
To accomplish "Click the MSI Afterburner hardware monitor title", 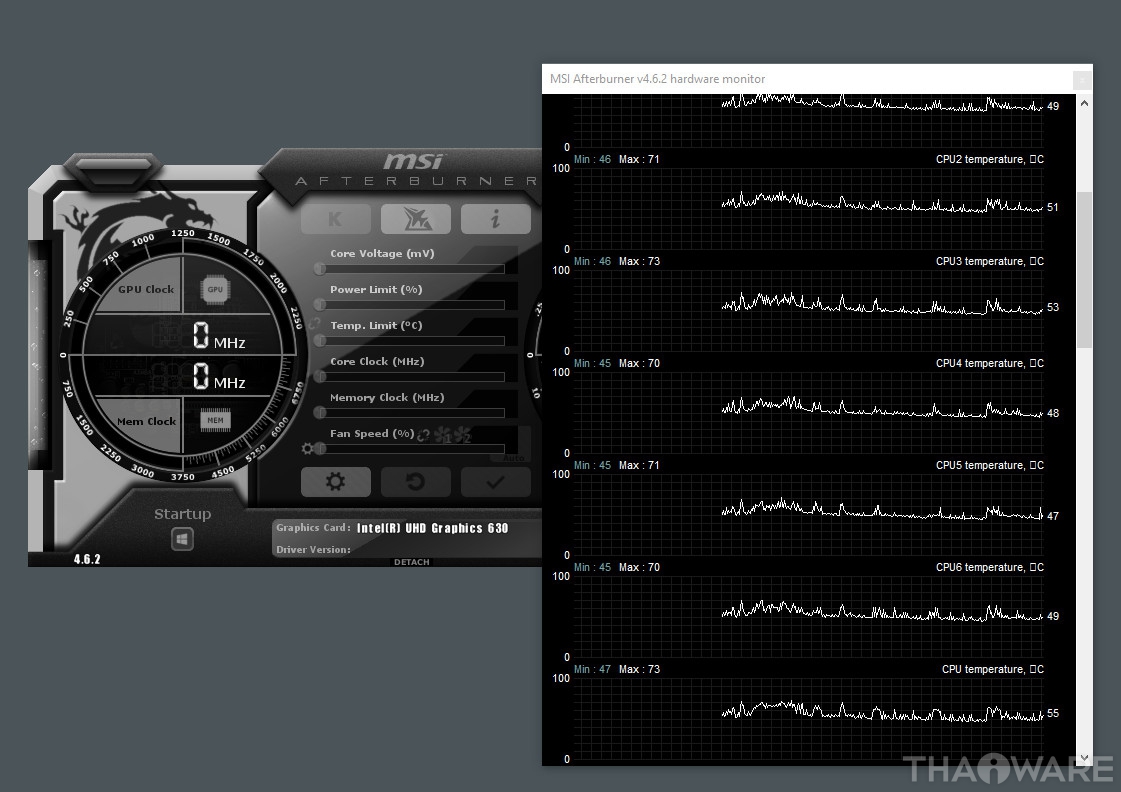I will click(657, 79).
